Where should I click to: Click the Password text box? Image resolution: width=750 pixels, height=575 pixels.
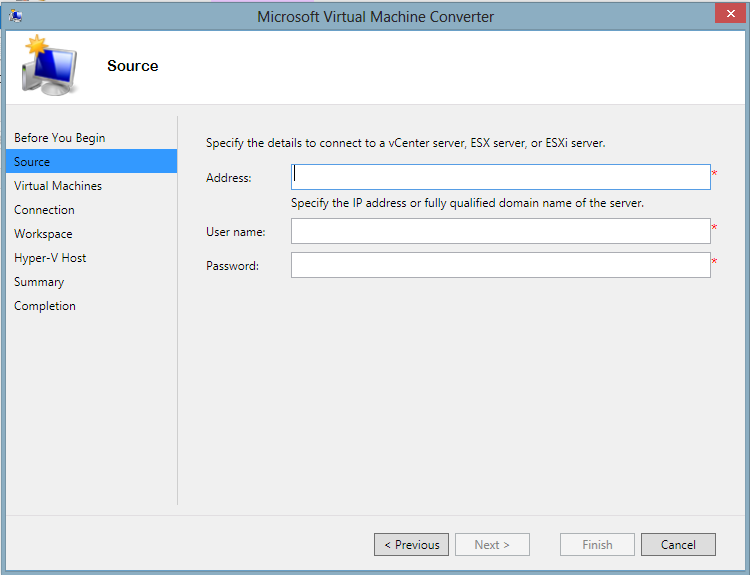(x=500, y=265)
